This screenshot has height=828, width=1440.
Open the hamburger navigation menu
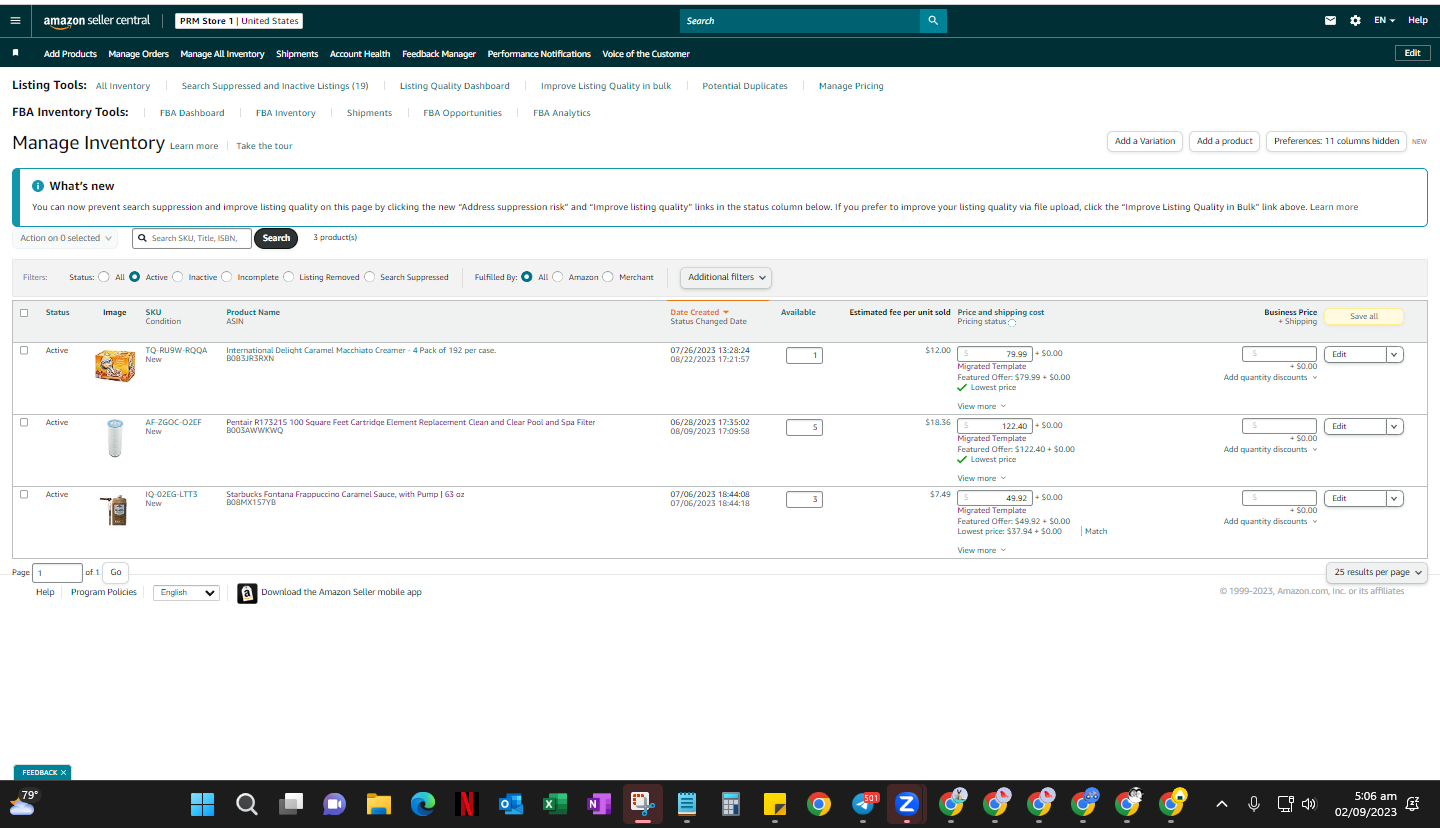tap(15, 20)
